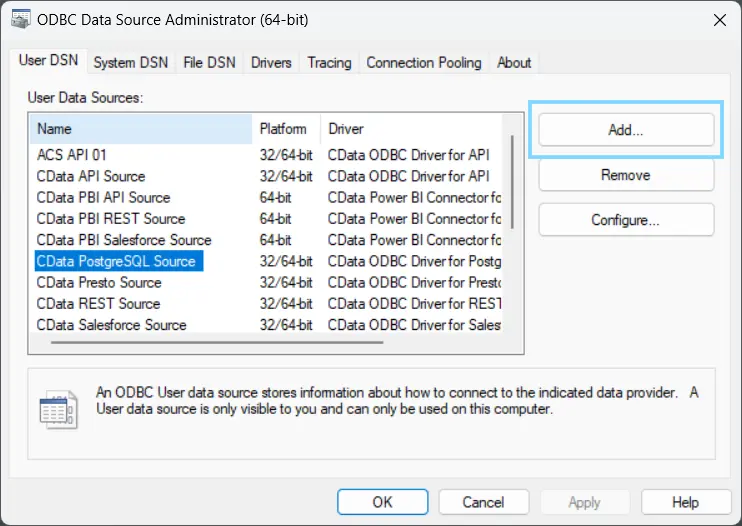742x526 pixels.
Task: Open the File DSN tab
Action: click(x=209, y=62)
